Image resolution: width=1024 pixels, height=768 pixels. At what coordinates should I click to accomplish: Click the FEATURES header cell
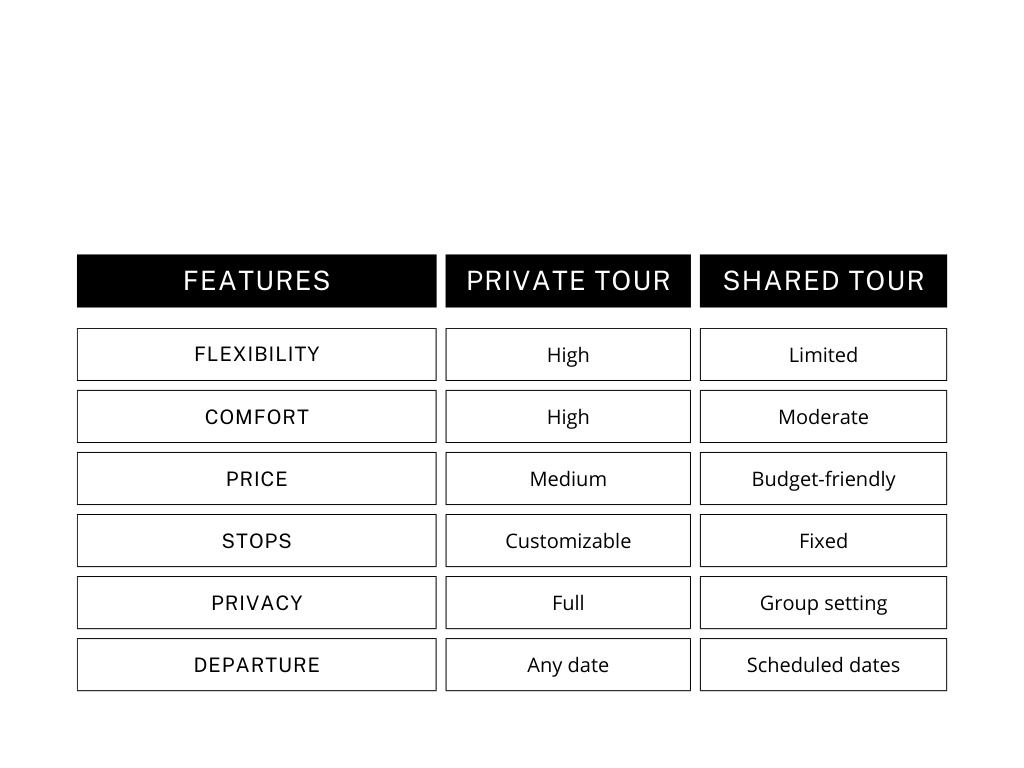(x=257, y=281)
